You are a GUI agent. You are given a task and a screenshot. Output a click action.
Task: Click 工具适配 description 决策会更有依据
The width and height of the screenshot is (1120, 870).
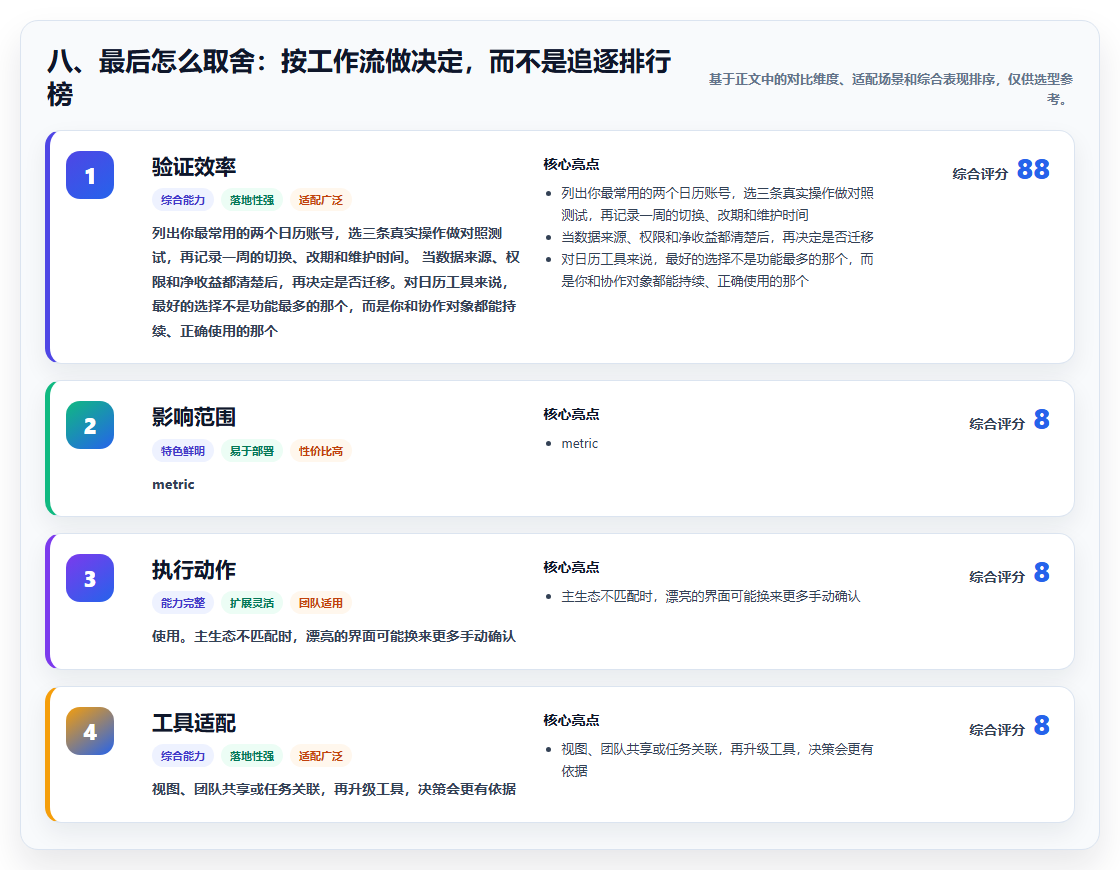[334, 789]
